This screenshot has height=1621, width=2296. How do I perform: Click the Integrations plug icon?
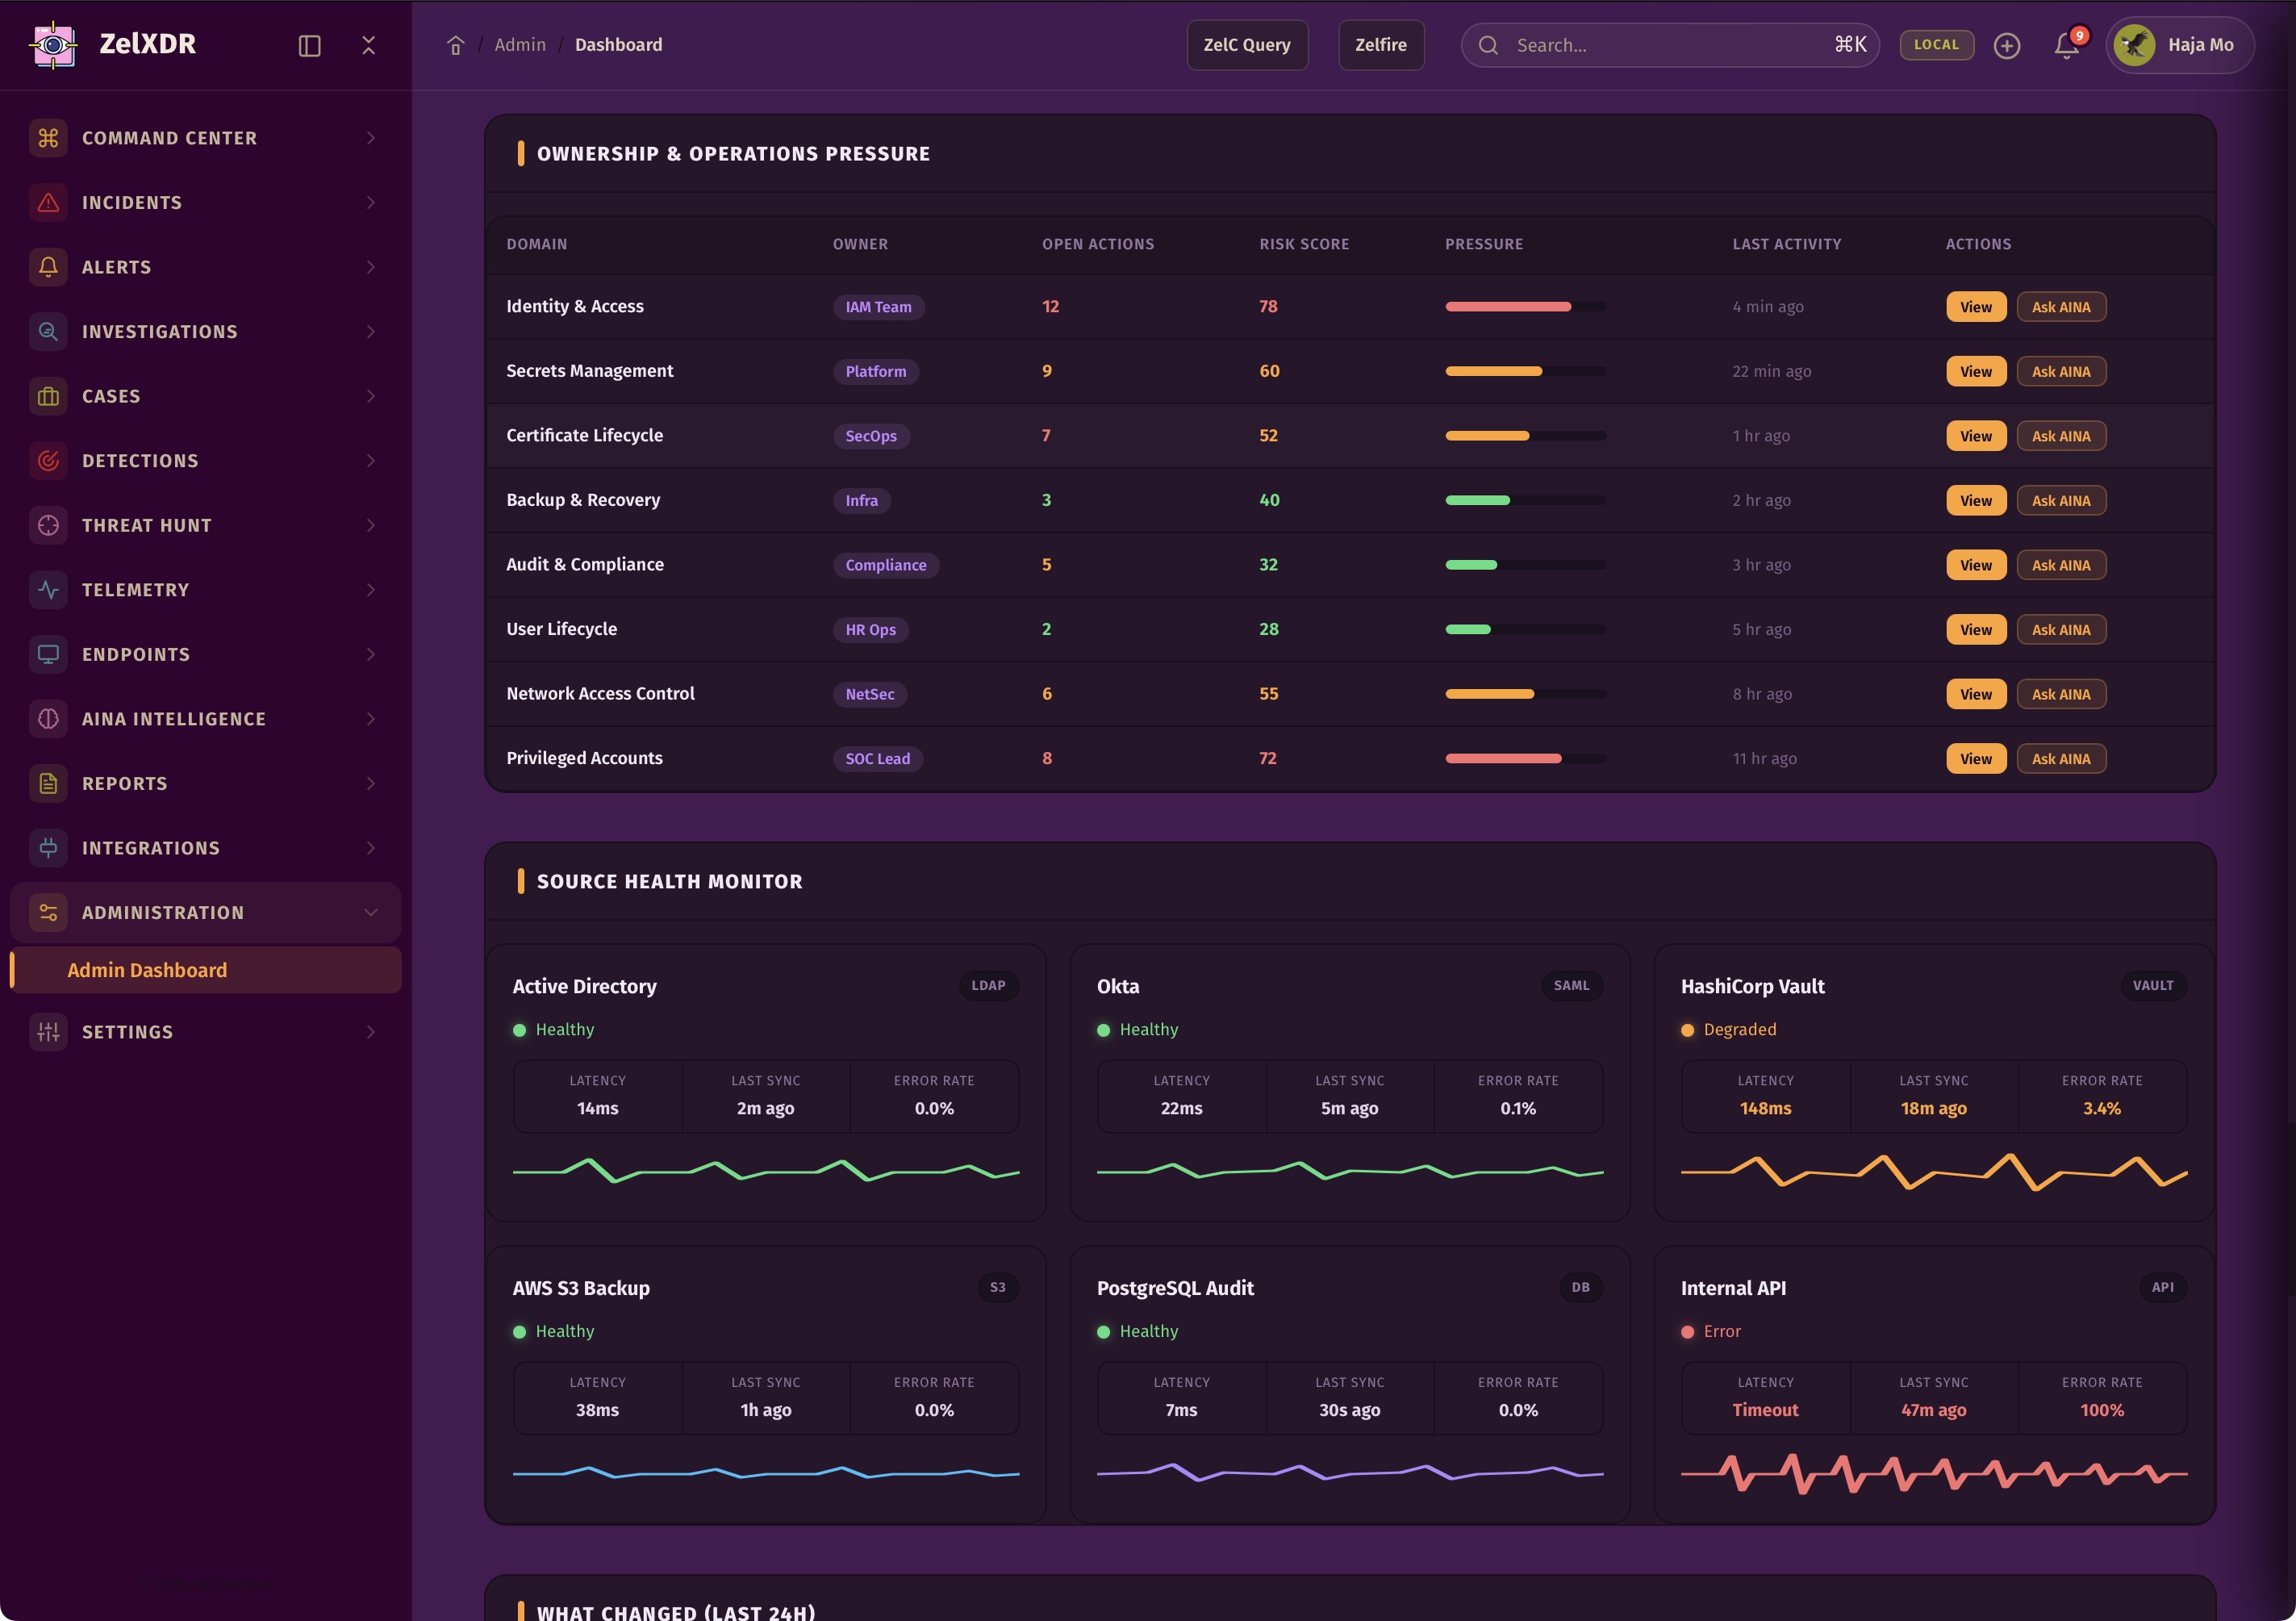[48, 848]
